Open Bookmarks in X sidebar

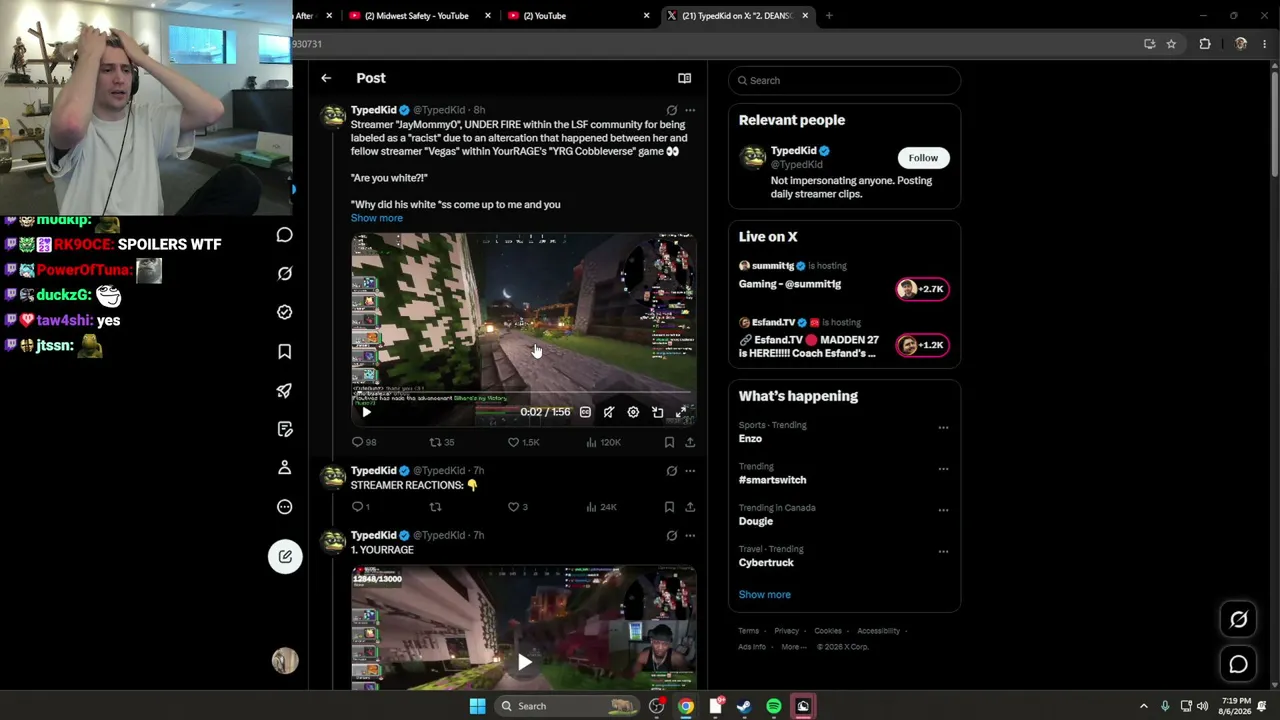click(285, 351)
